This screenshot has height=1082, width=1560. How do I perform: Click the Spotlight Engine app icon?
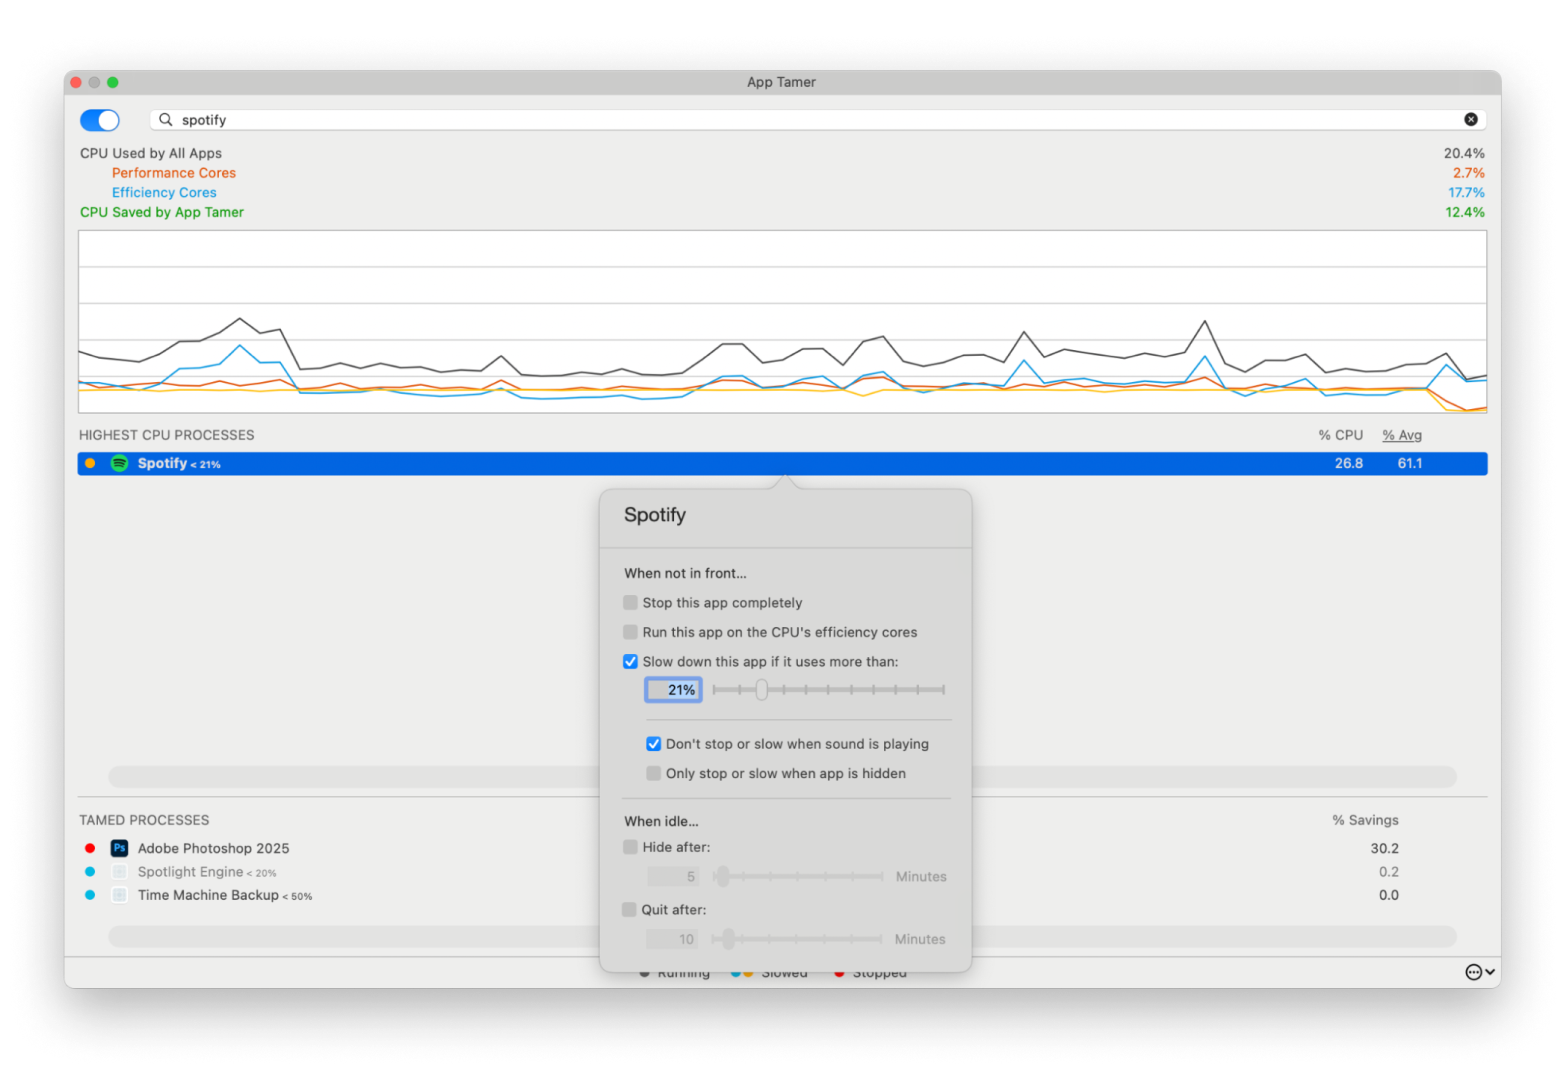[x=119, y=872]
